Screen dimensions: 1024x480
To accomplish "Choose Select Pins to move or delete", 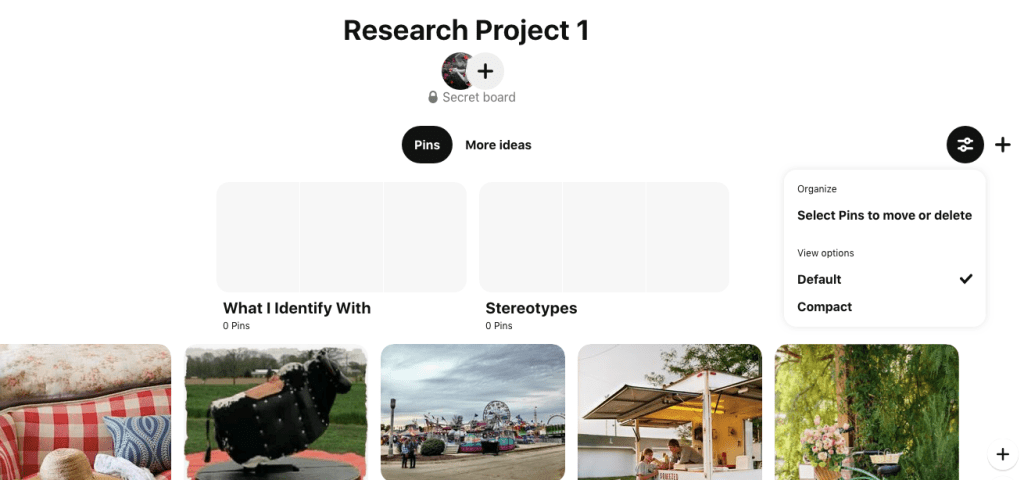I will 884,216.
